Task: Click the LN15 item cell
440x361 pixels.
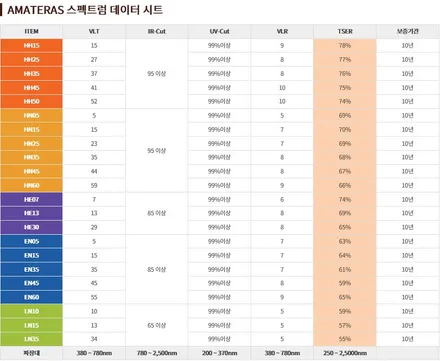Action: tap(31, 325)
